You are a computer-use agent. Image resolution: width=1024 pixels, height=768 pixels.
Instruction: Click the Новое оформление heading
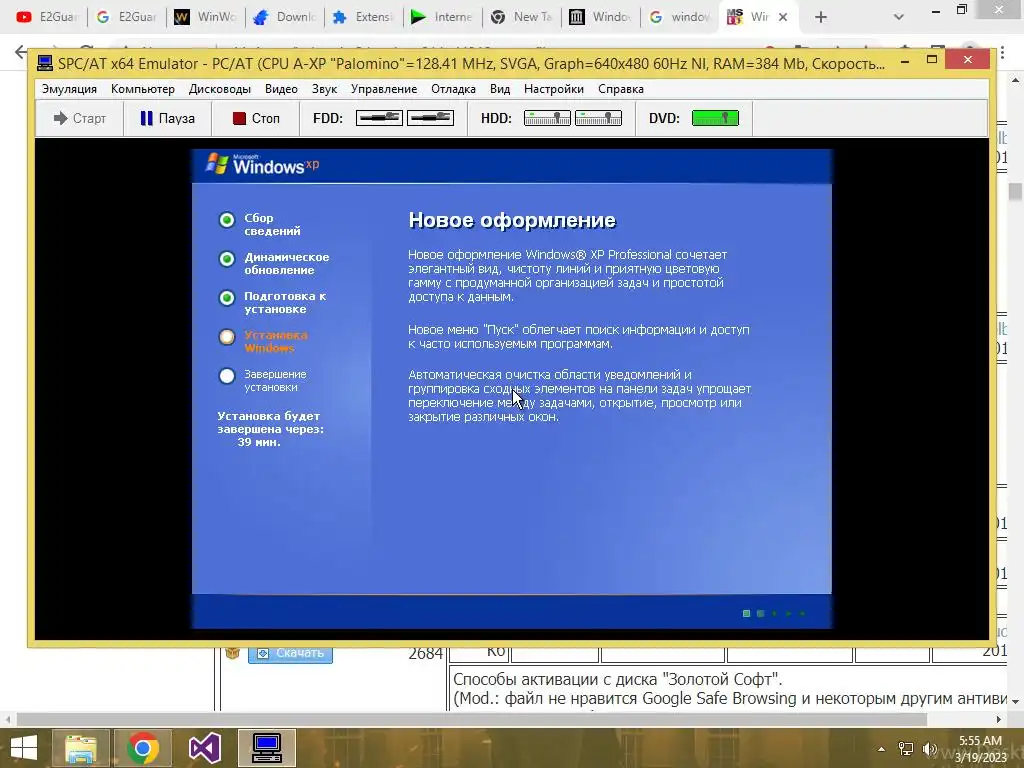pyautogui.click(x=512, y=220)
